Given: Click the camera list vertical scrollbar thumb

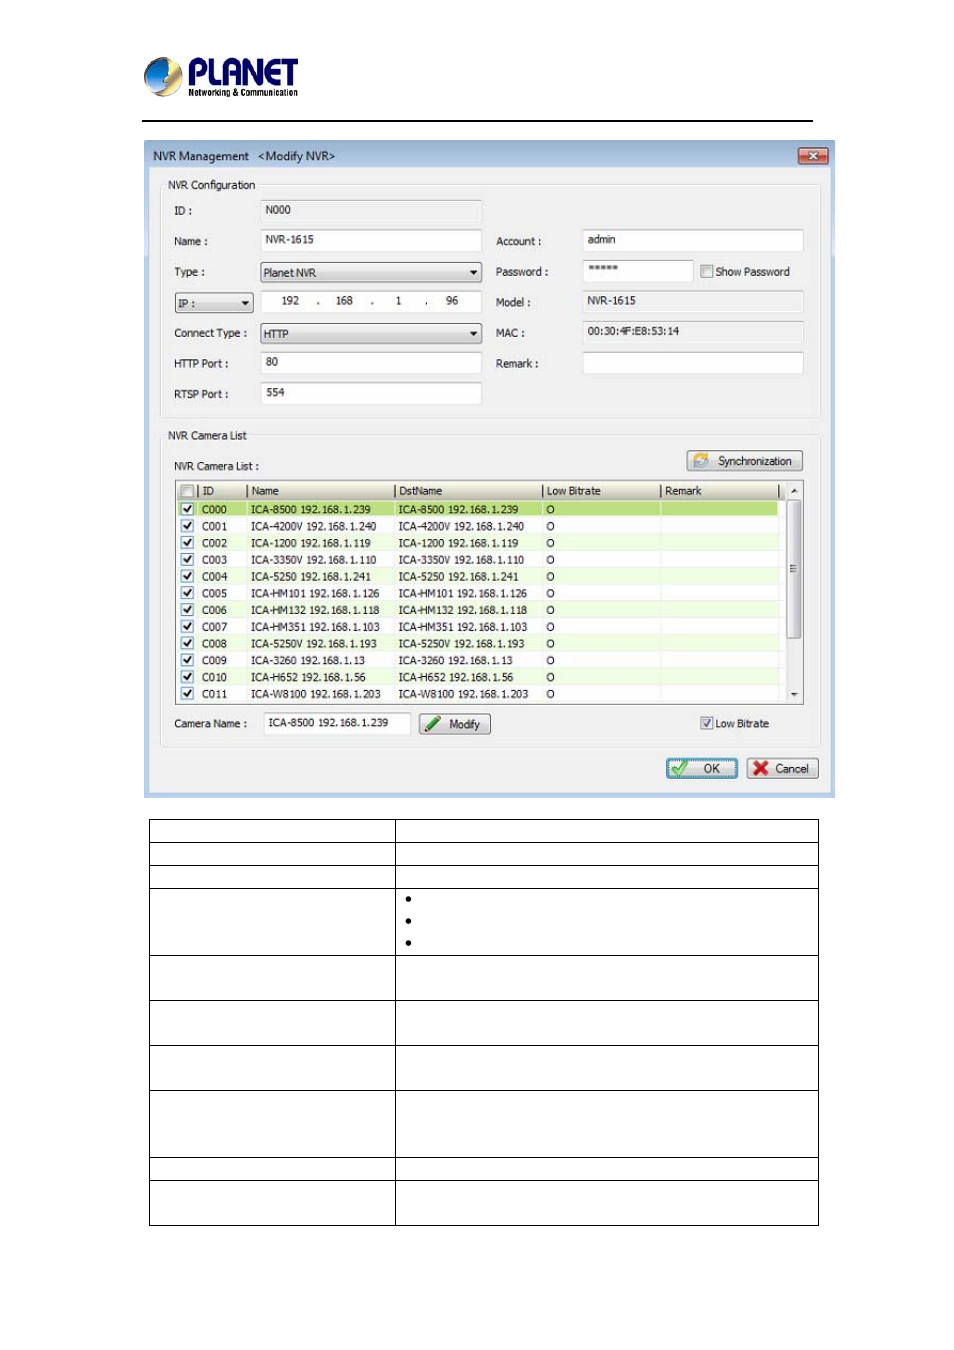Looking at the screenshot, I should point(794,568).
